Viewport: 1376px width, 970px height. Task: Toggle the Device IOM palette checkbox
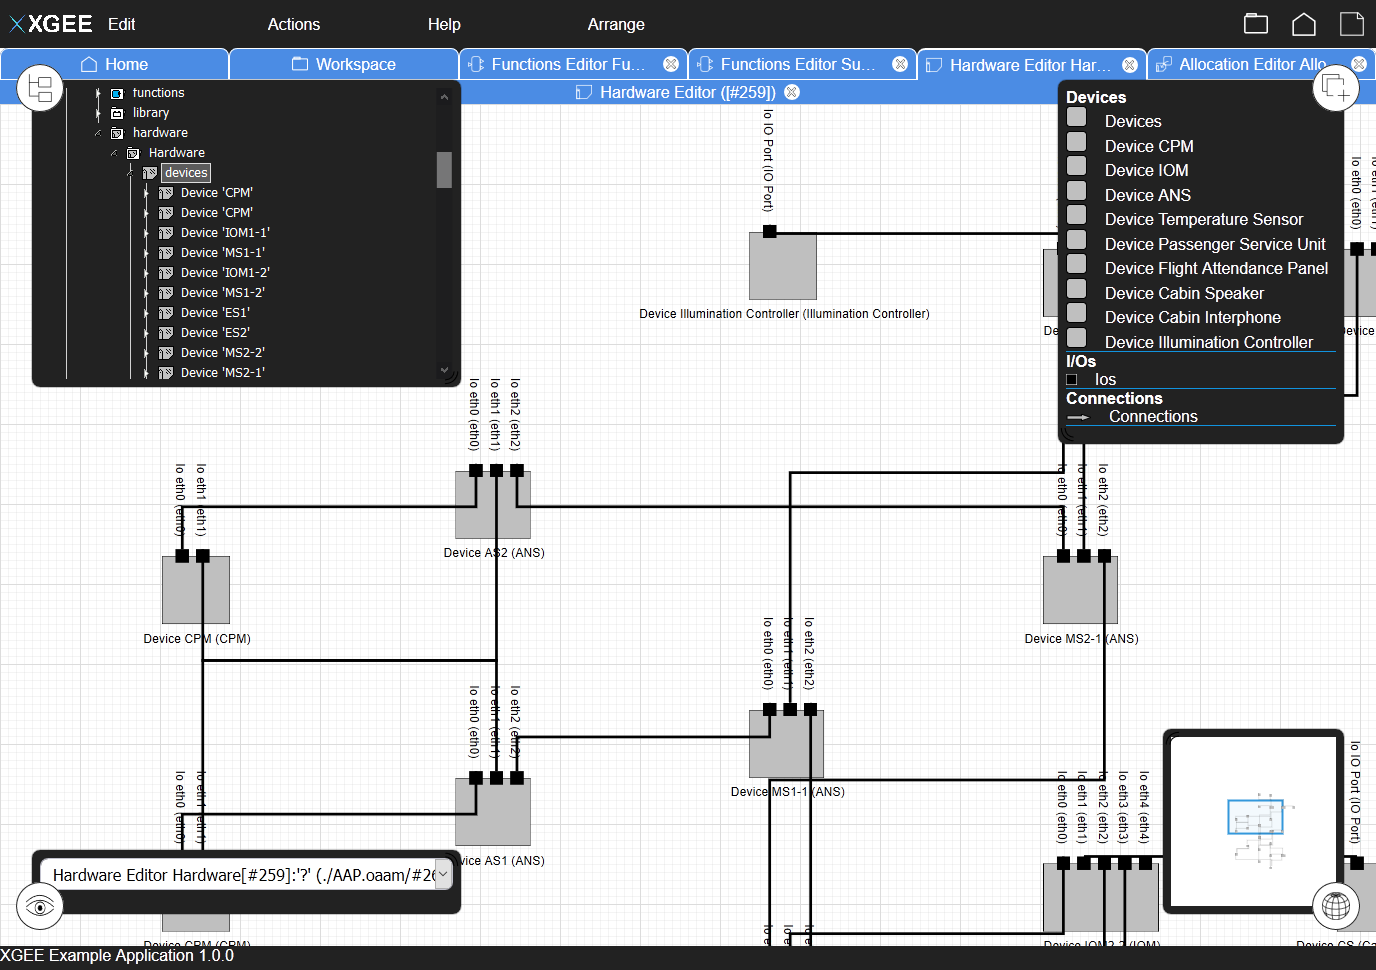(x=1077, y=166)
